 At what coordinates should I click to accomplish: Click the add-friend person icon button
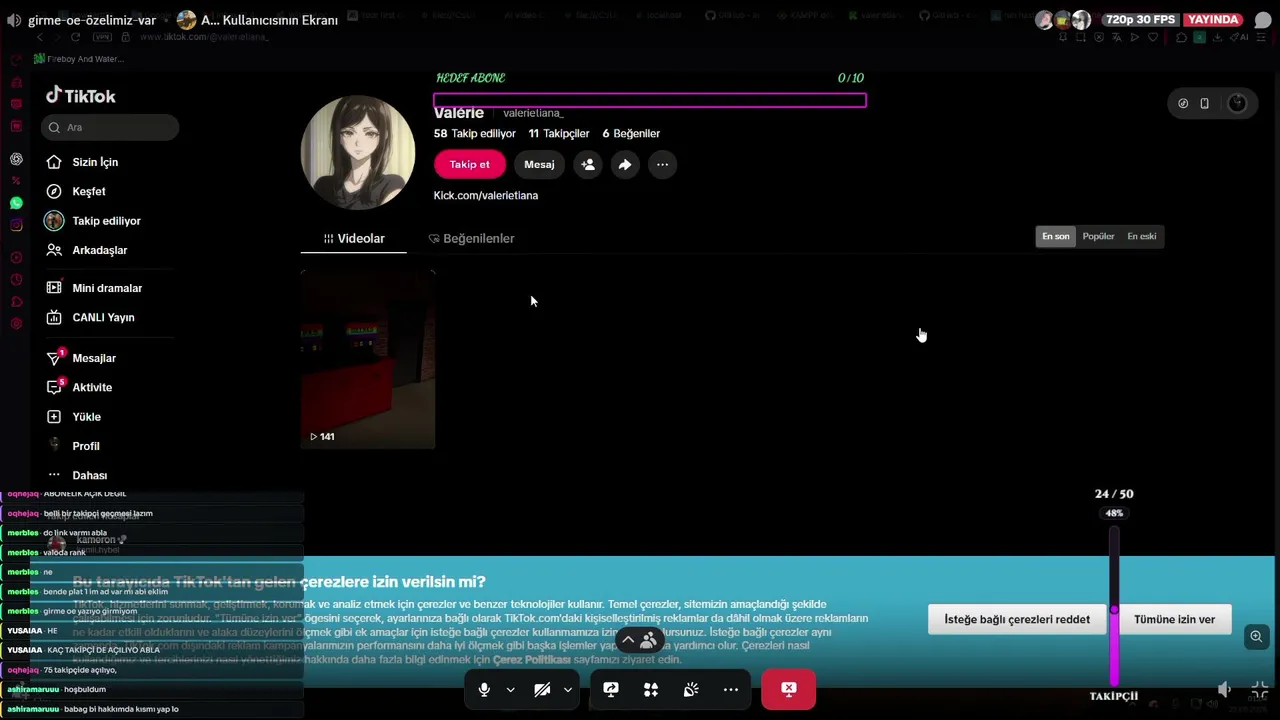[x=588, y=165]
